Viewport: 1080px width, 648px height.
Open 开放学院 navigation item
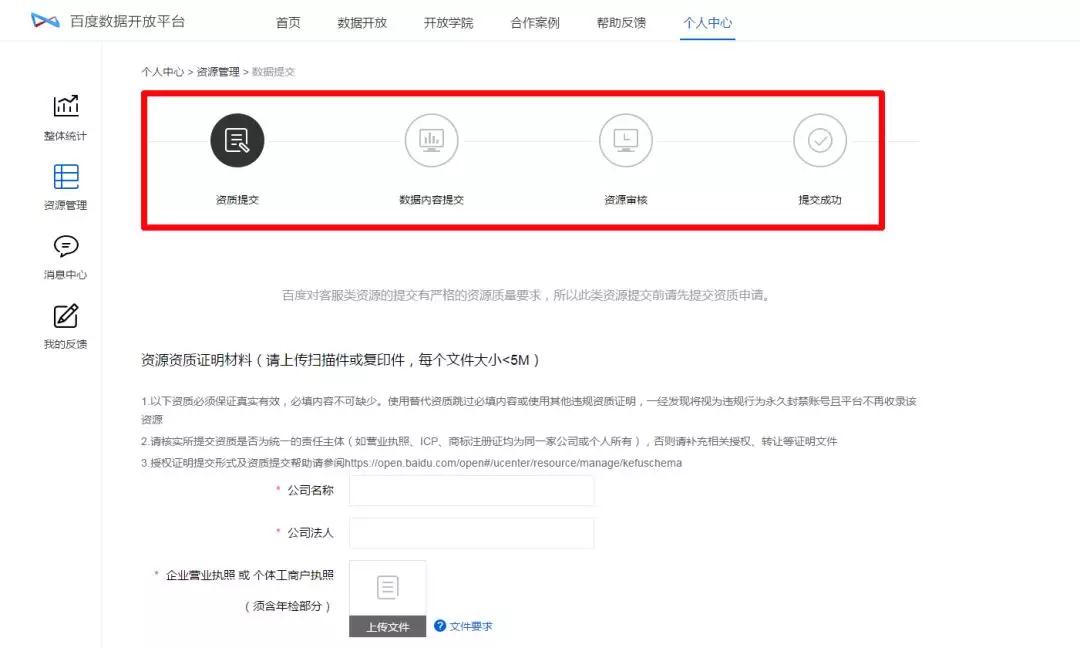448,23
